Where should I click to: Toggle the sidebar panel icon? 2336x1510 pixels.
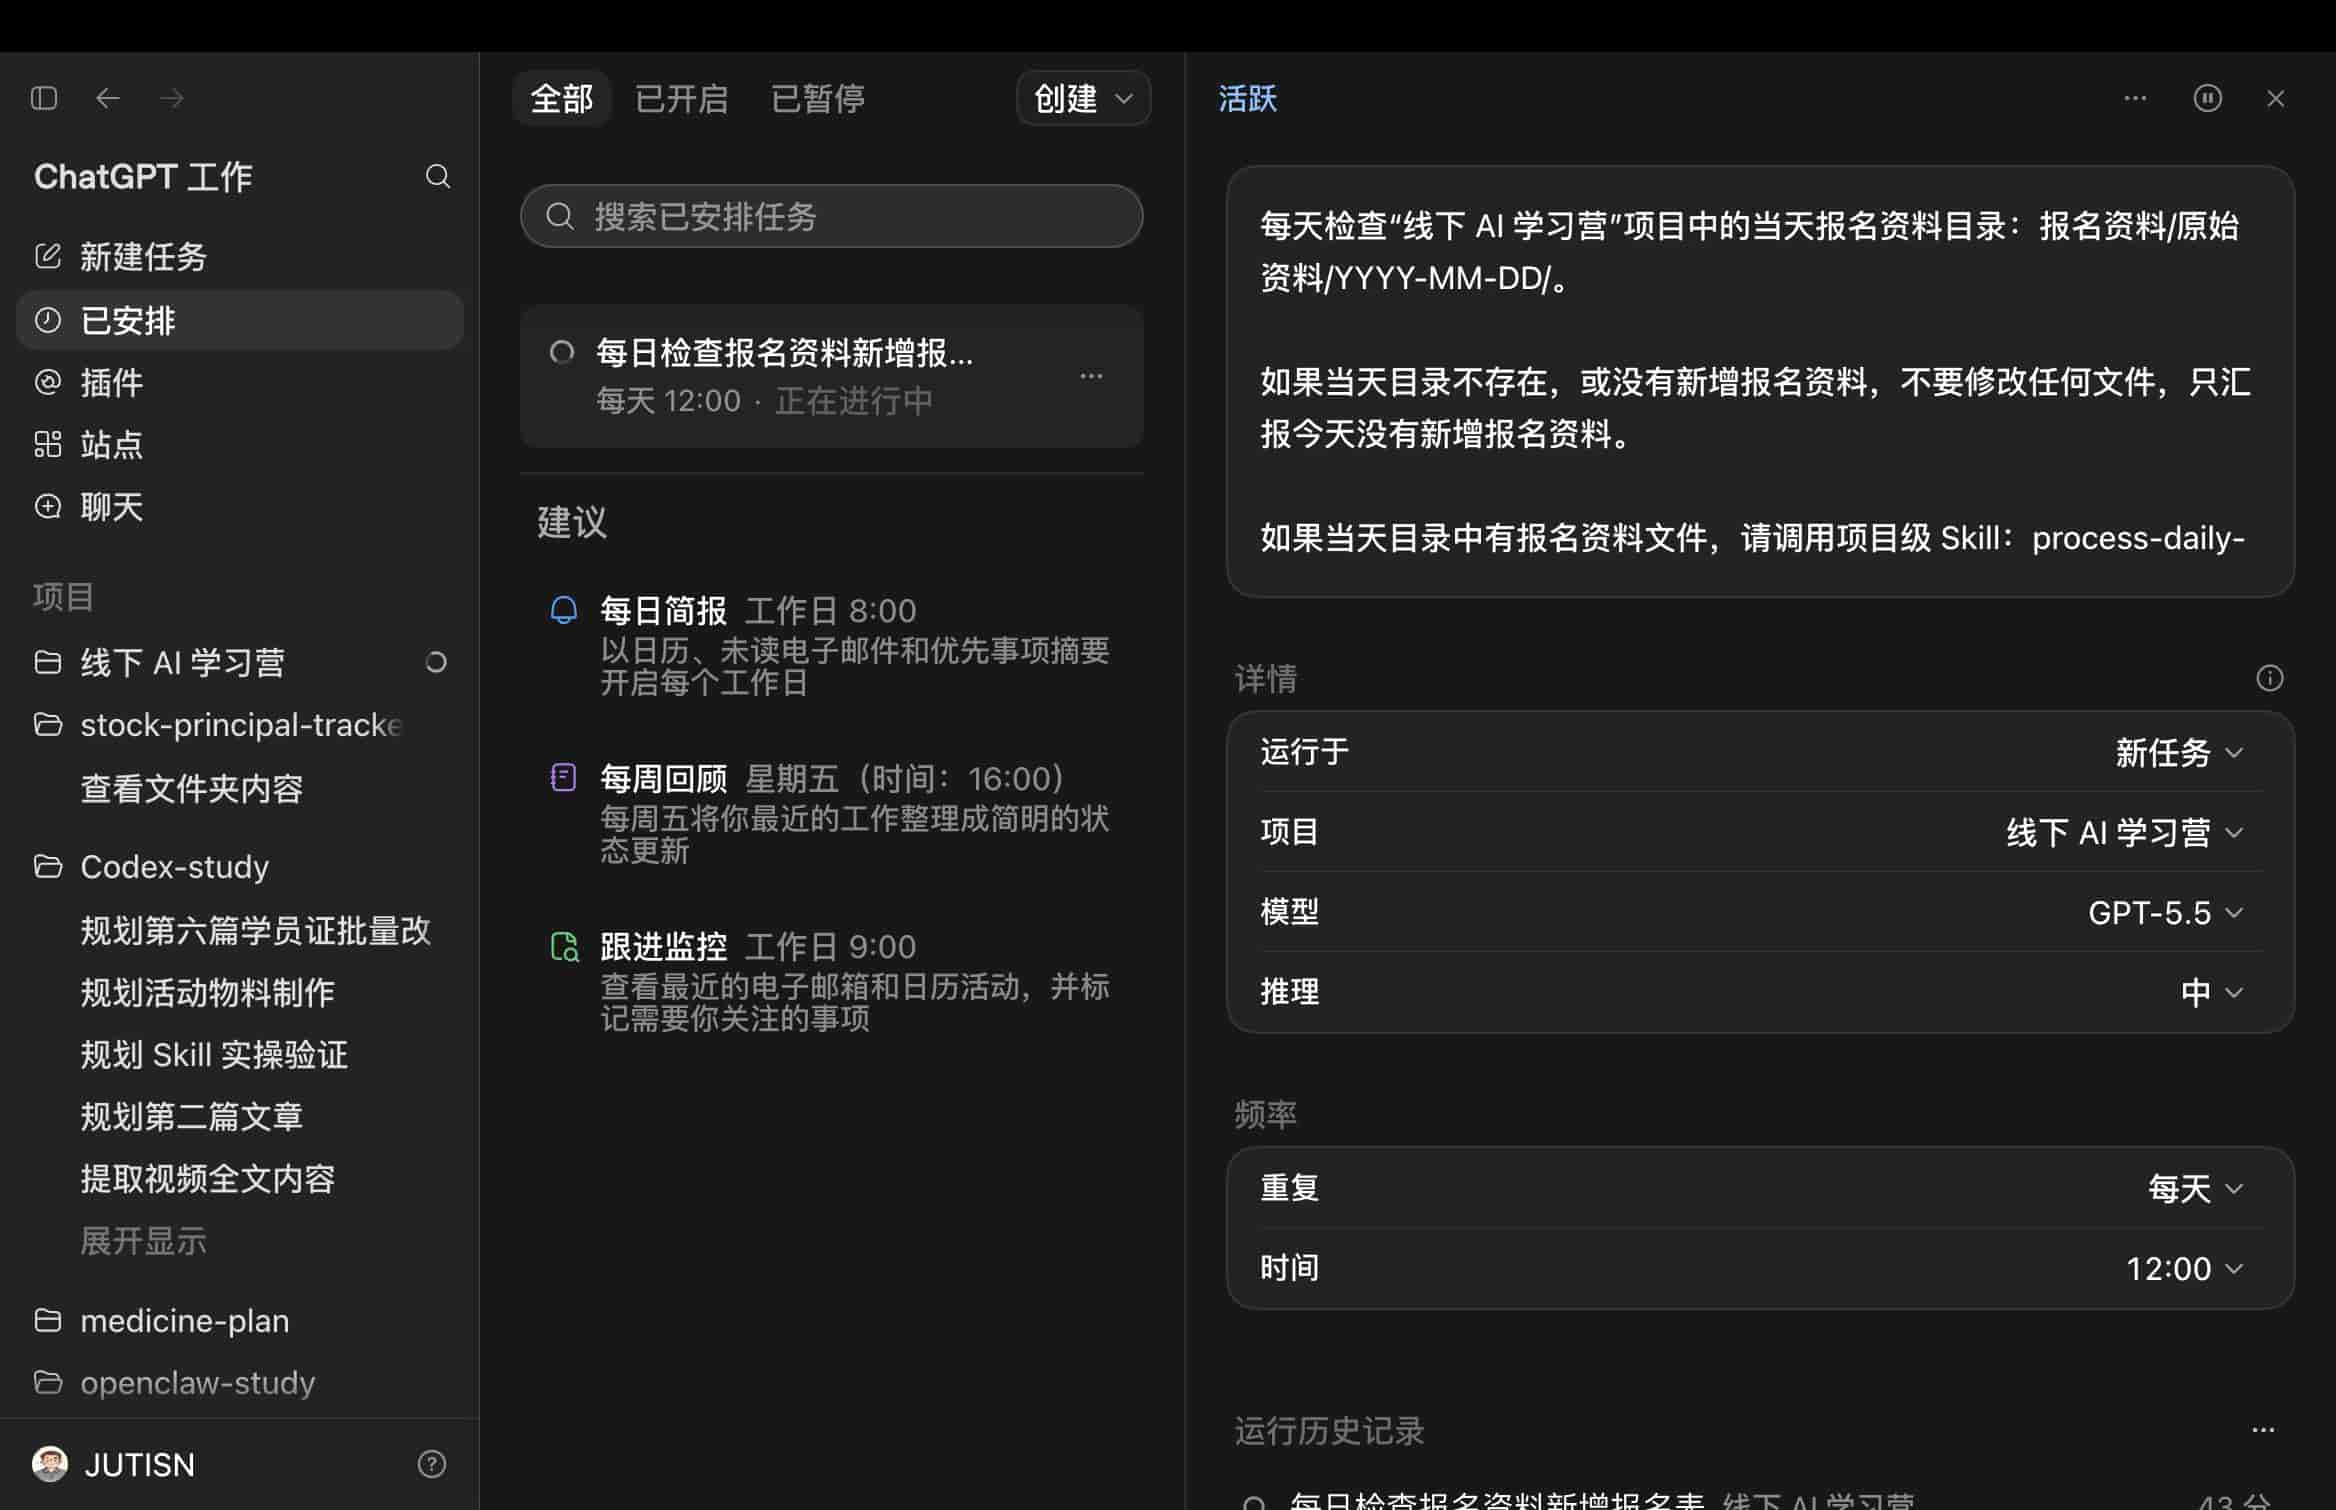click(x=44, y=98)
